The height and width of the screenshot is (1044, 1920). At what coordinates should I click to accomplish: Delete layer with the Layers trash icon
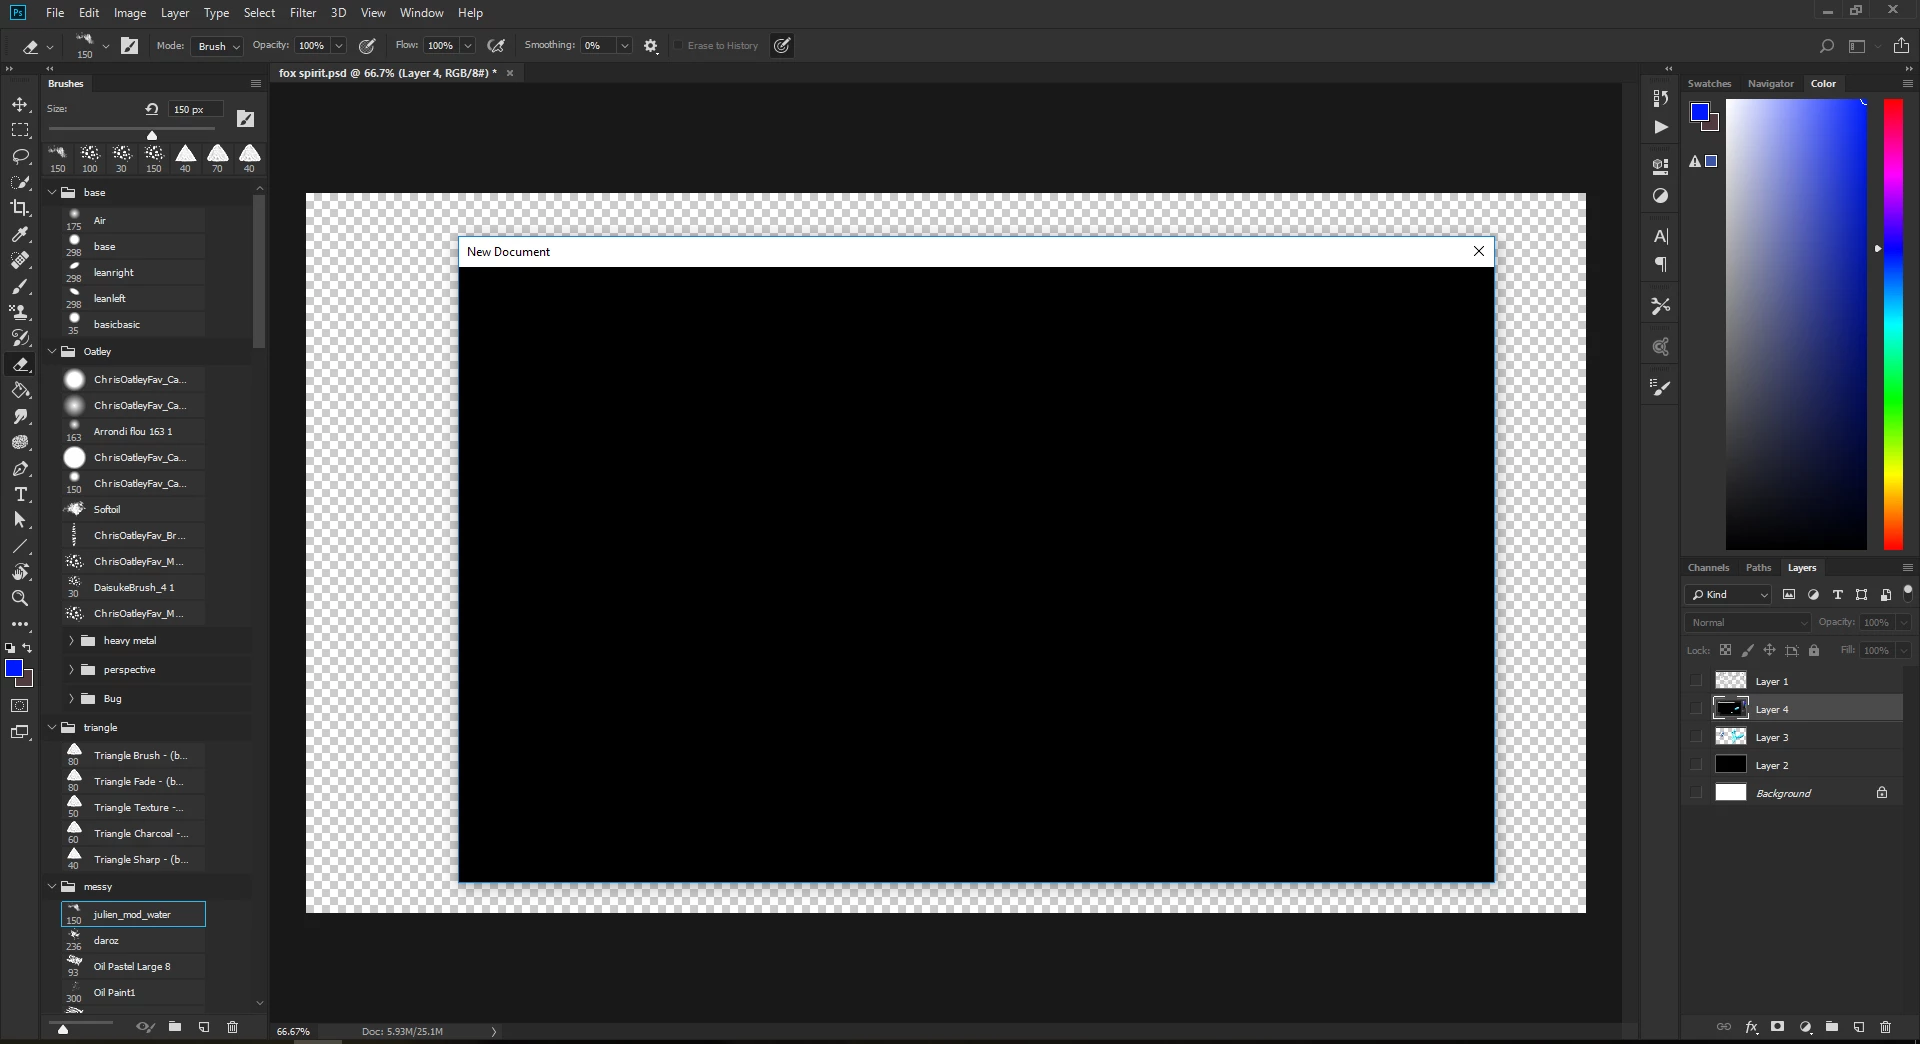click(1885, 1027)
